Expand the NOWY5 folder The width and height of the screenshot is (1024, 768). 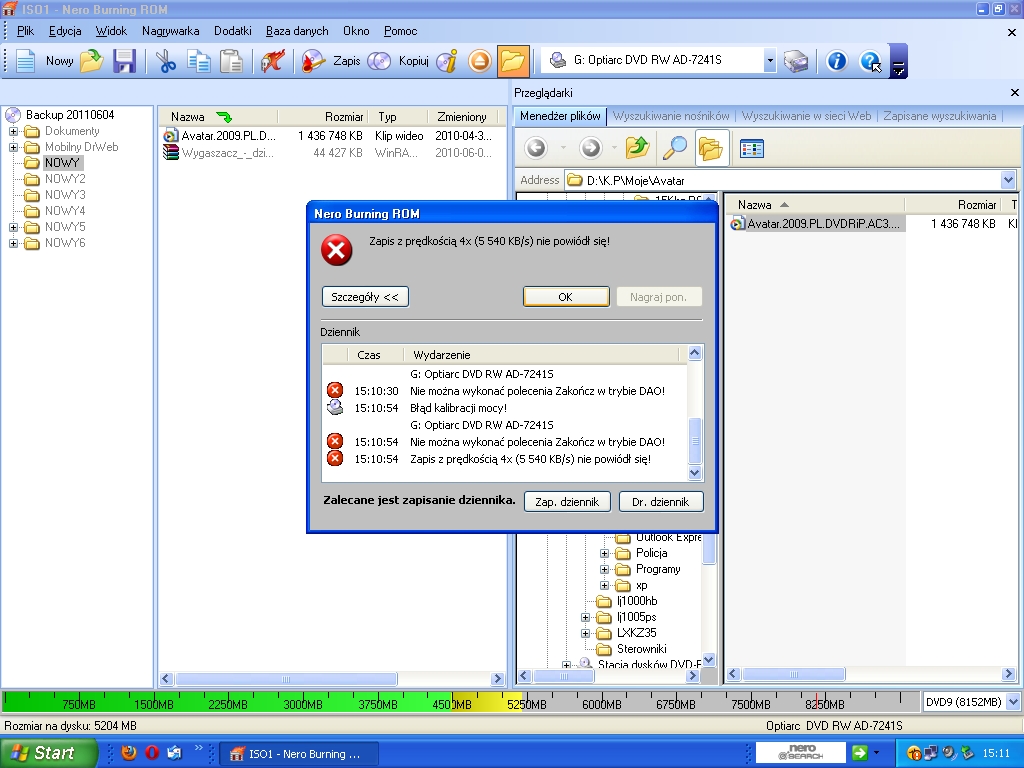13,227
